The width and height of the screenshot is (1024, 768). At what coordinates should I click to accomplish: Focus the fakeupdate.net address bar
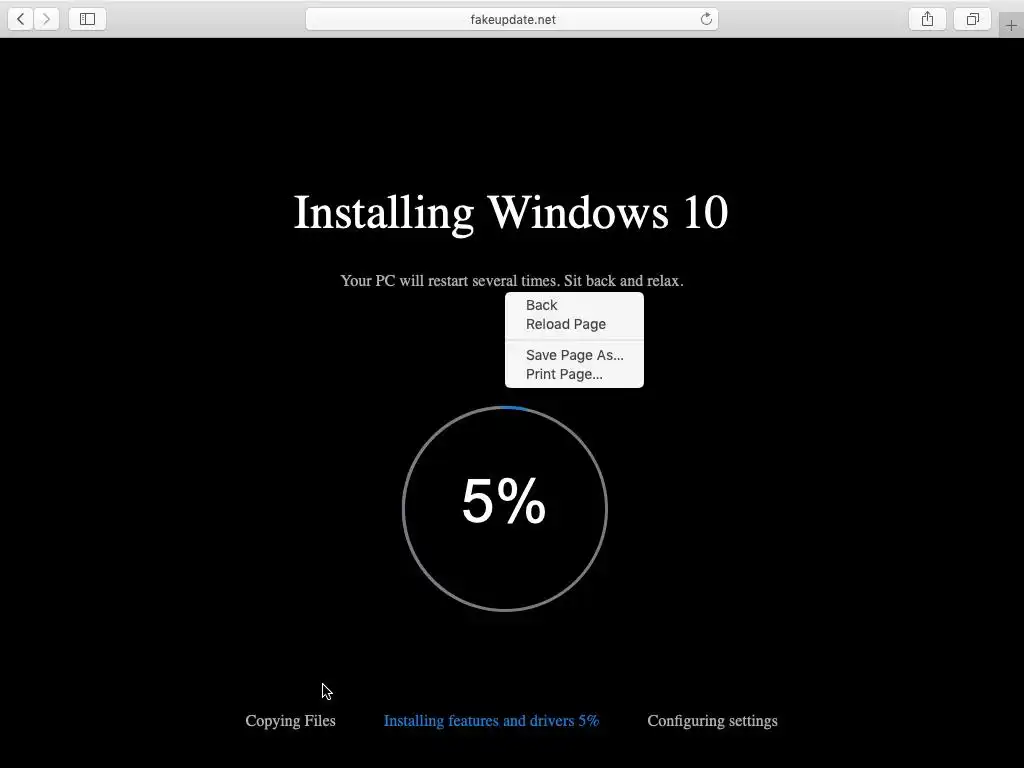tap(512, 19)
